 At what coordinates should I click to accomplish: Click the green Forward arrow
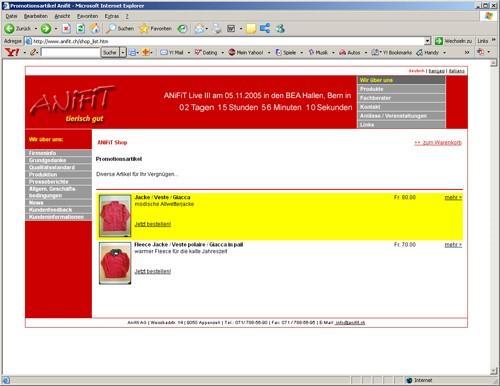(x=46, y=29)
